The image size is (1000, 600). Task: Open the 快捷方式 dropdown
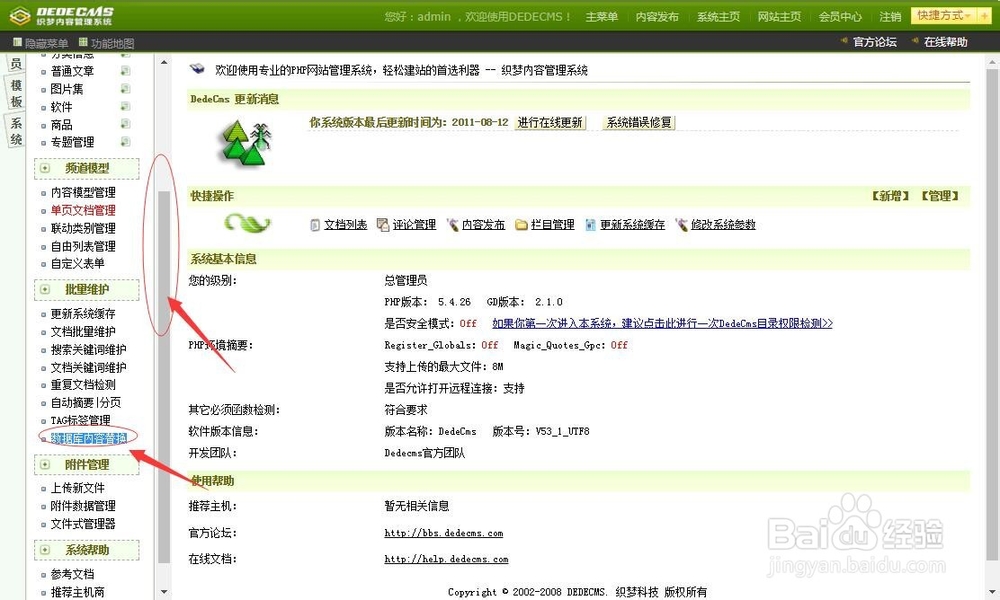pyautogui.click(x=944, y=15)
